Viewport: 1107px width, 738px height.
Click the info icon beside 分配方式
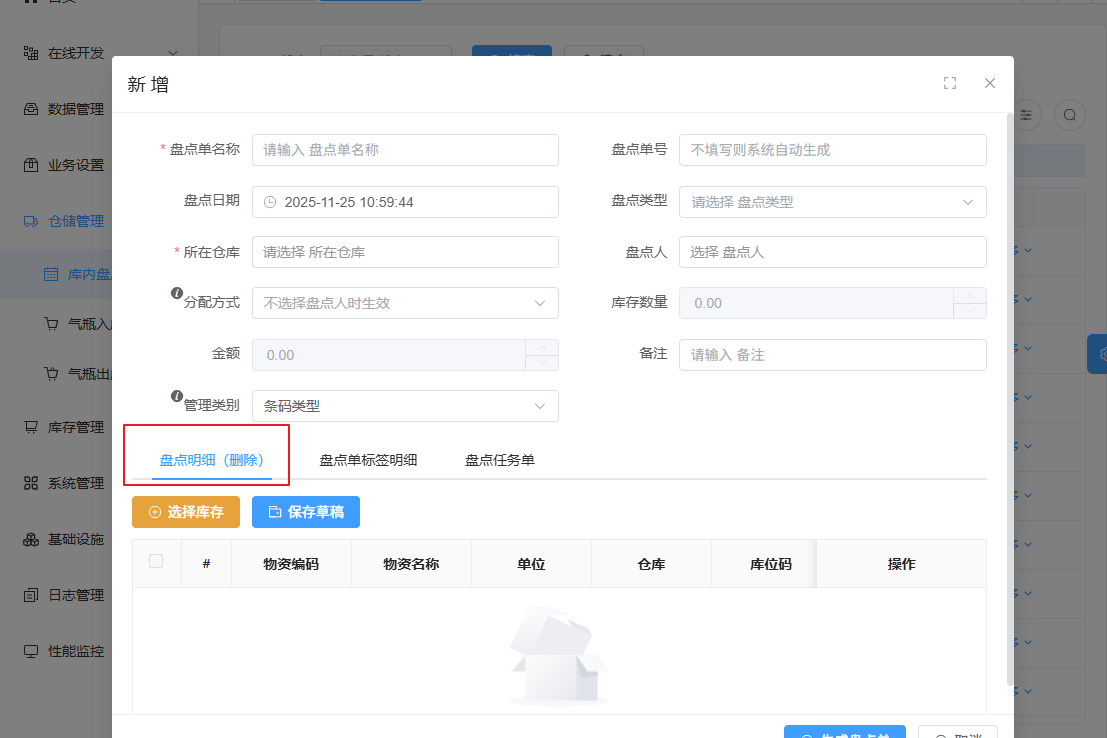(x=177, y=294)
